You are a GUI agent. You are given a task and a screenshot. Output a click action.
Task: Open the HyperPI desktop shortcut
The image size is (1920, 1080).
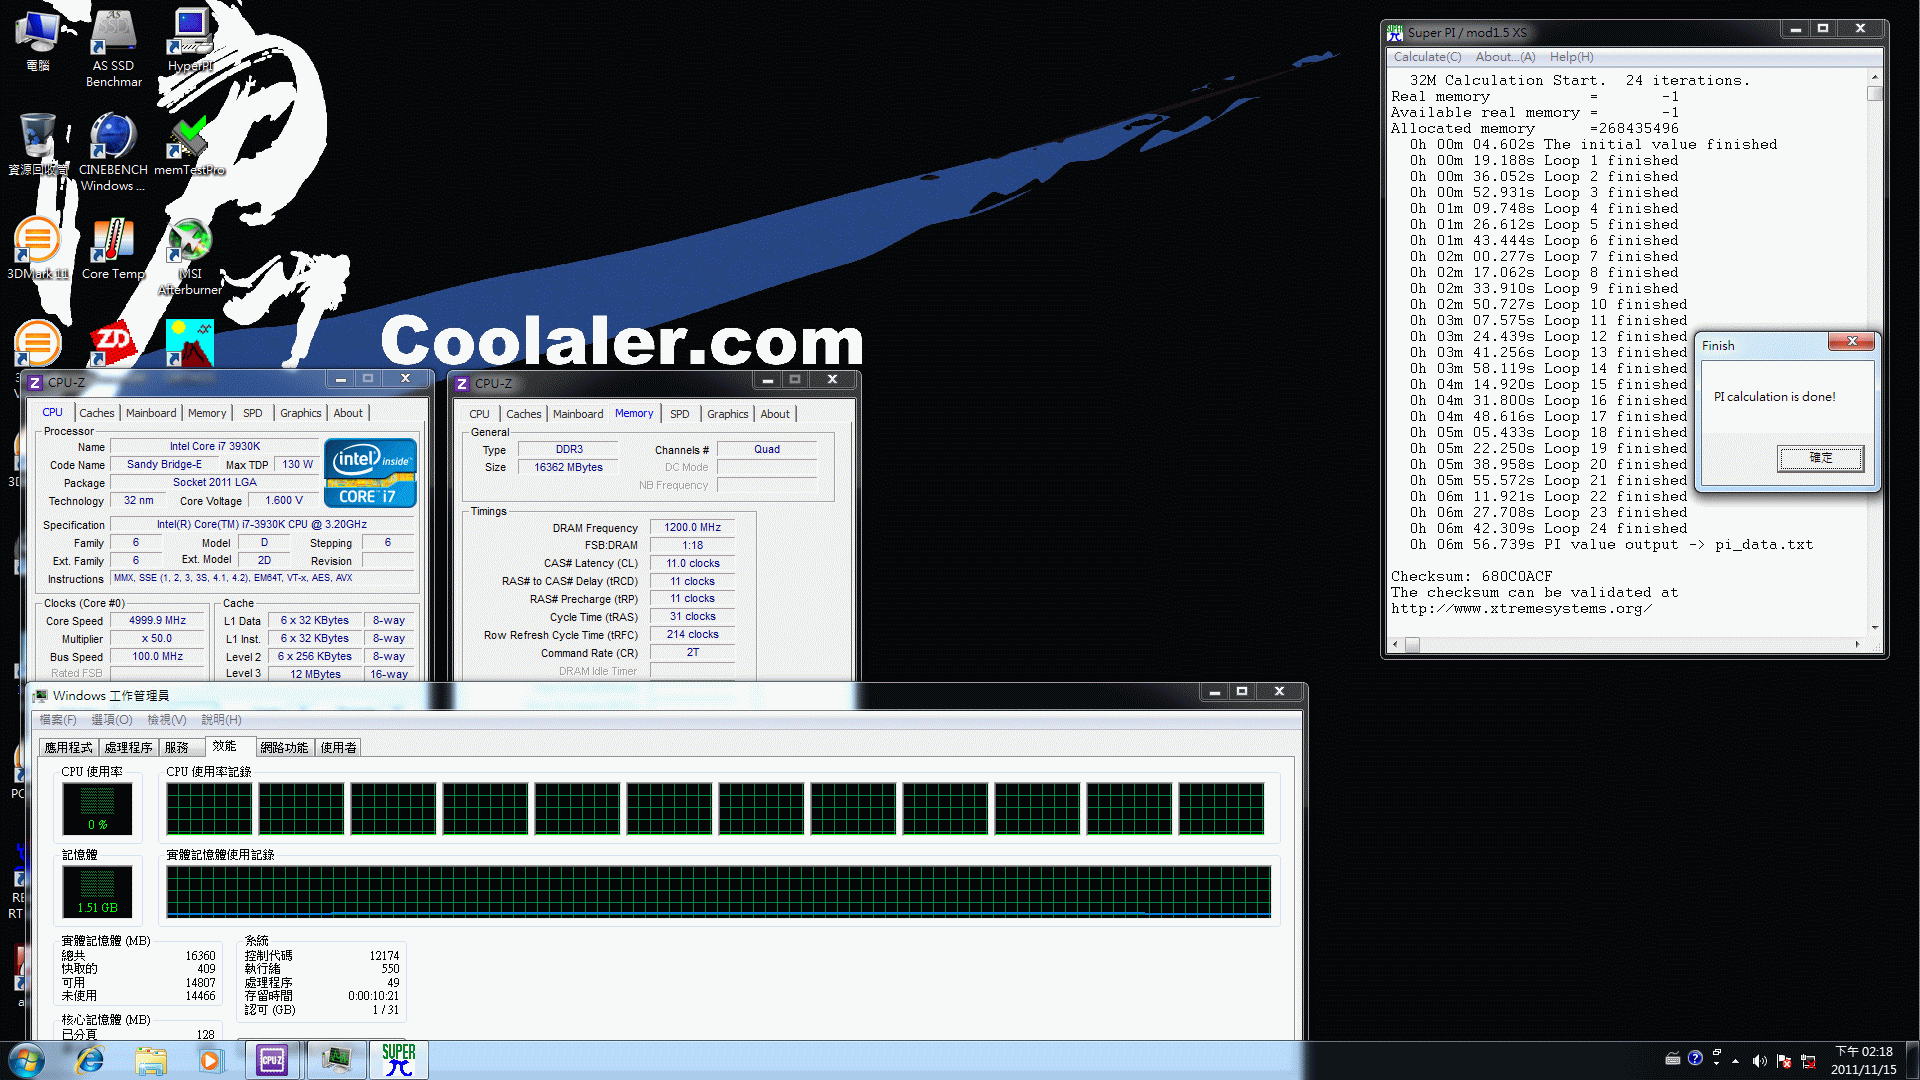190,40
